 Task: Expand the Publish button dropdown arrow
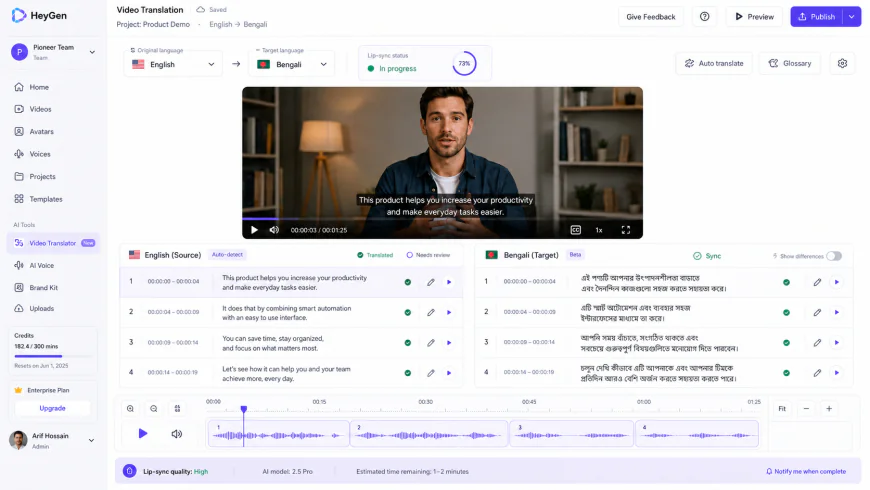tap(852, 17)
